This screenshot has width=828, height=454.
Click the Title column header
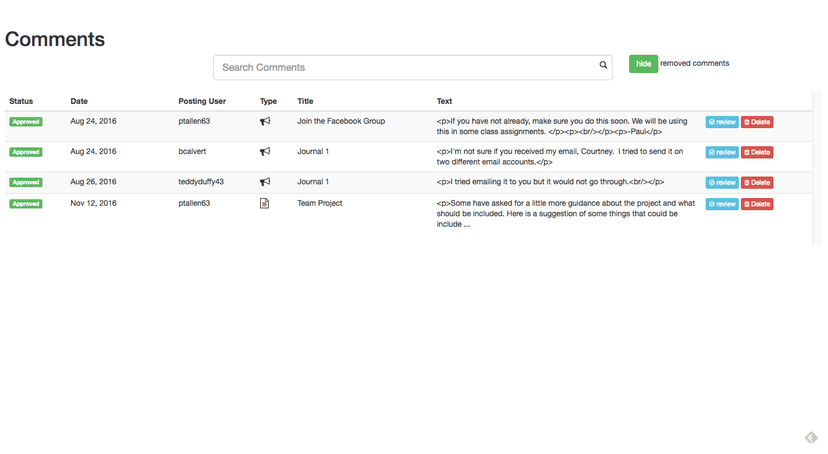click(x=305, y=101)
